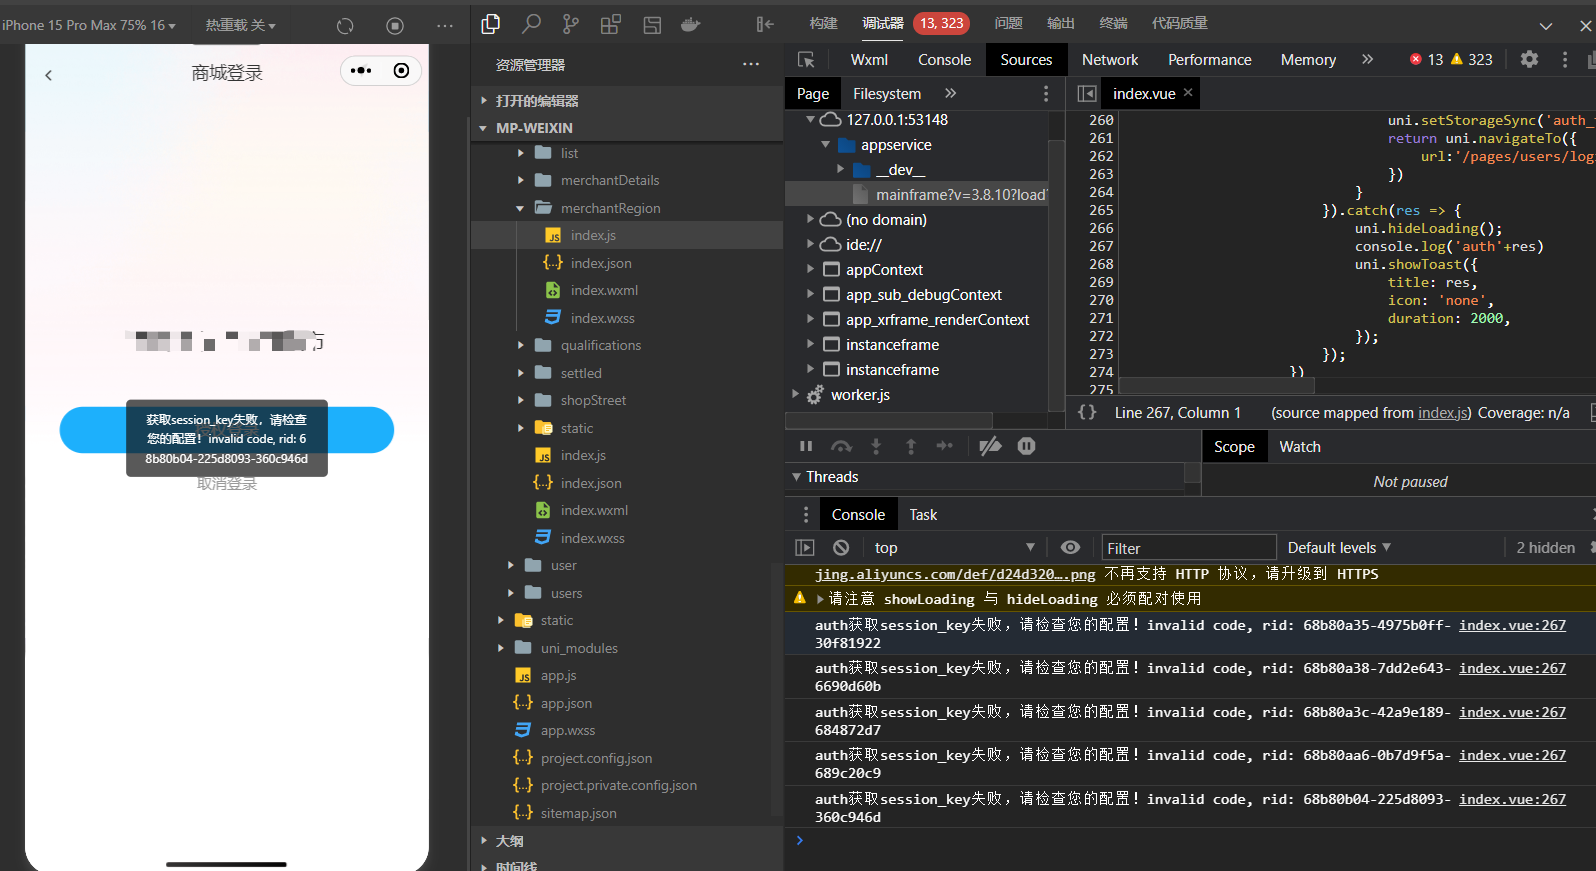
Task: Expand the merchantDetails folder
Action: coord(521,180)
